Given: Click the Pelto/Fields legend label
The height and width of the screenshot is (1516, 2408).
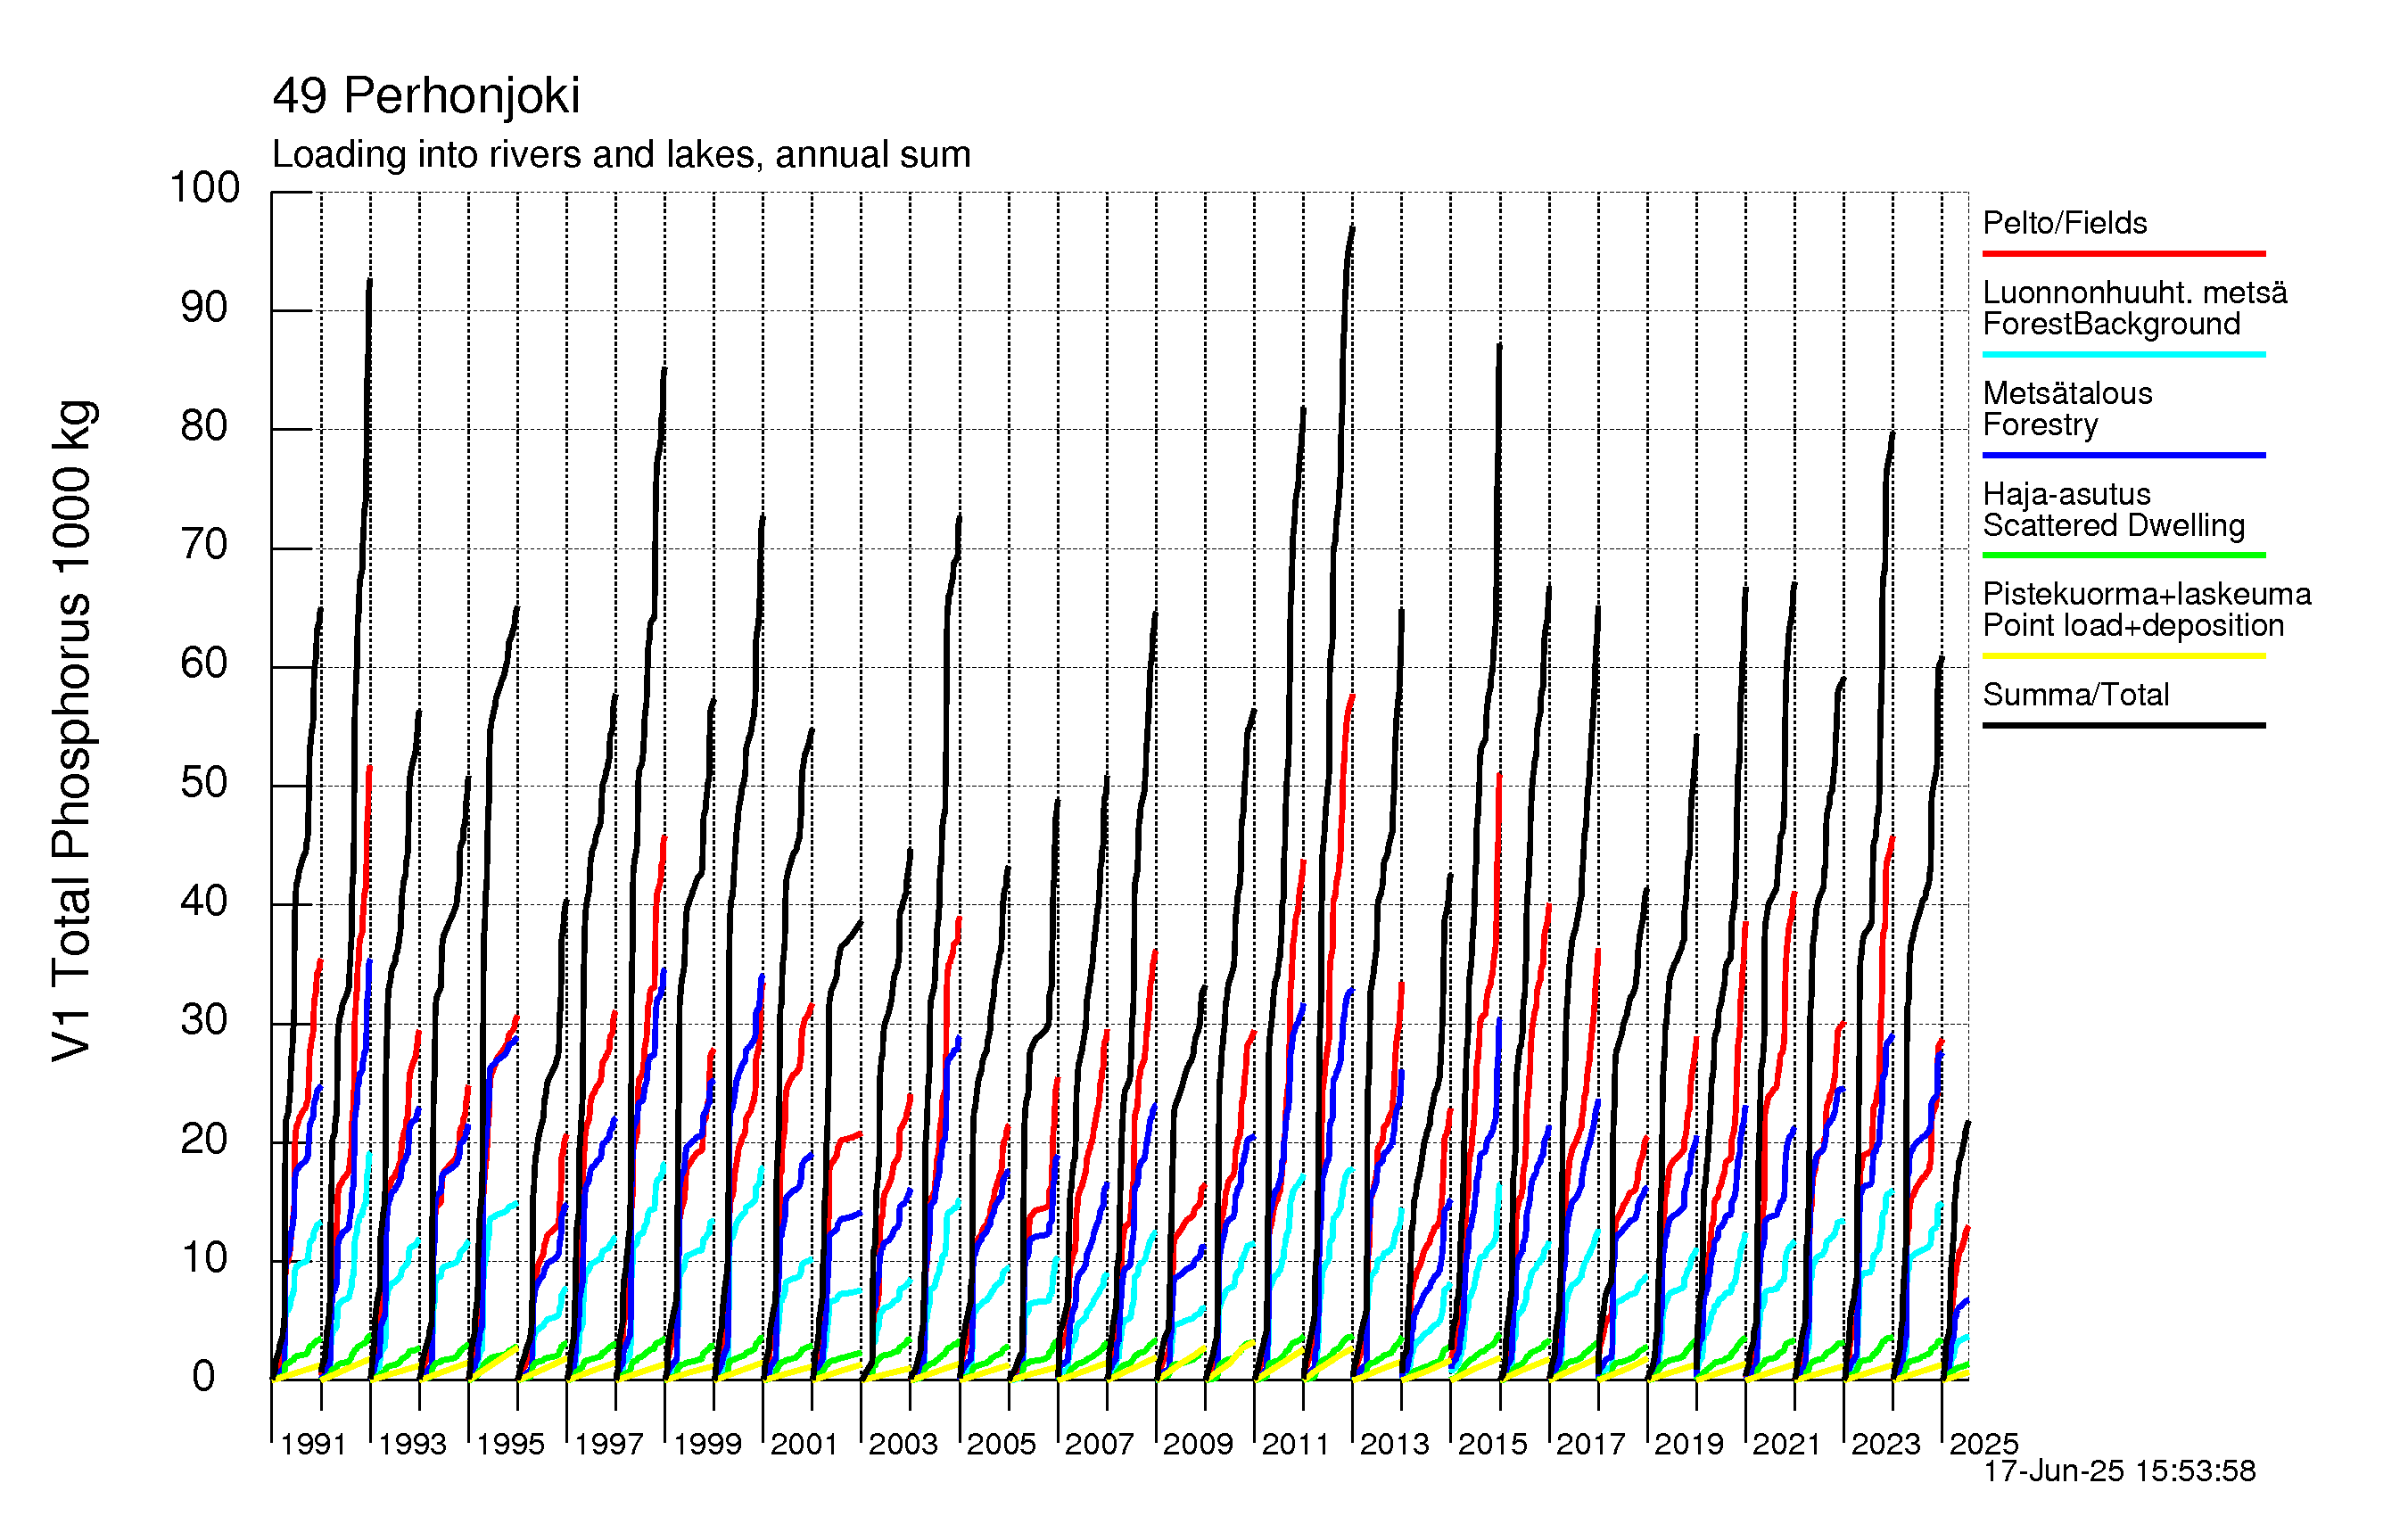Looking at the screenshot, I should coord(2064,223).
